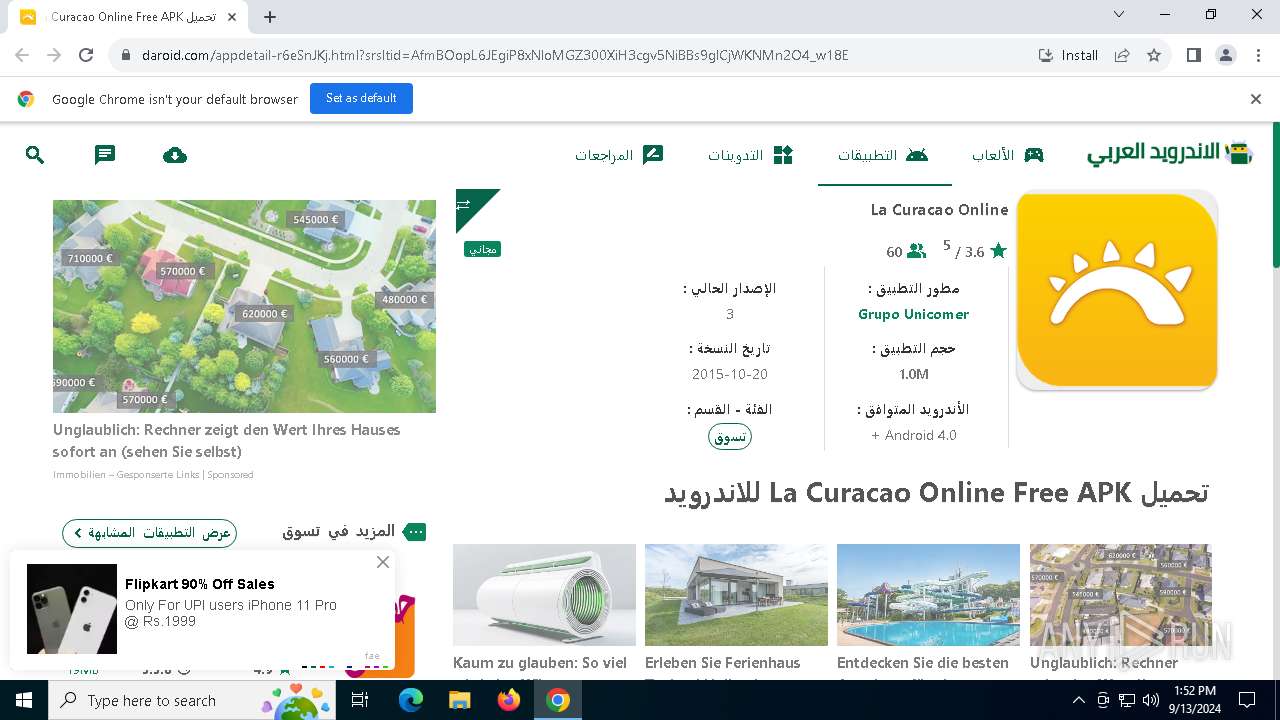Viewport: 1280px width, 720px height.
Task: Dismiss the default browser notification bar
Action: pyautogui.click(x=1256, y=99)
